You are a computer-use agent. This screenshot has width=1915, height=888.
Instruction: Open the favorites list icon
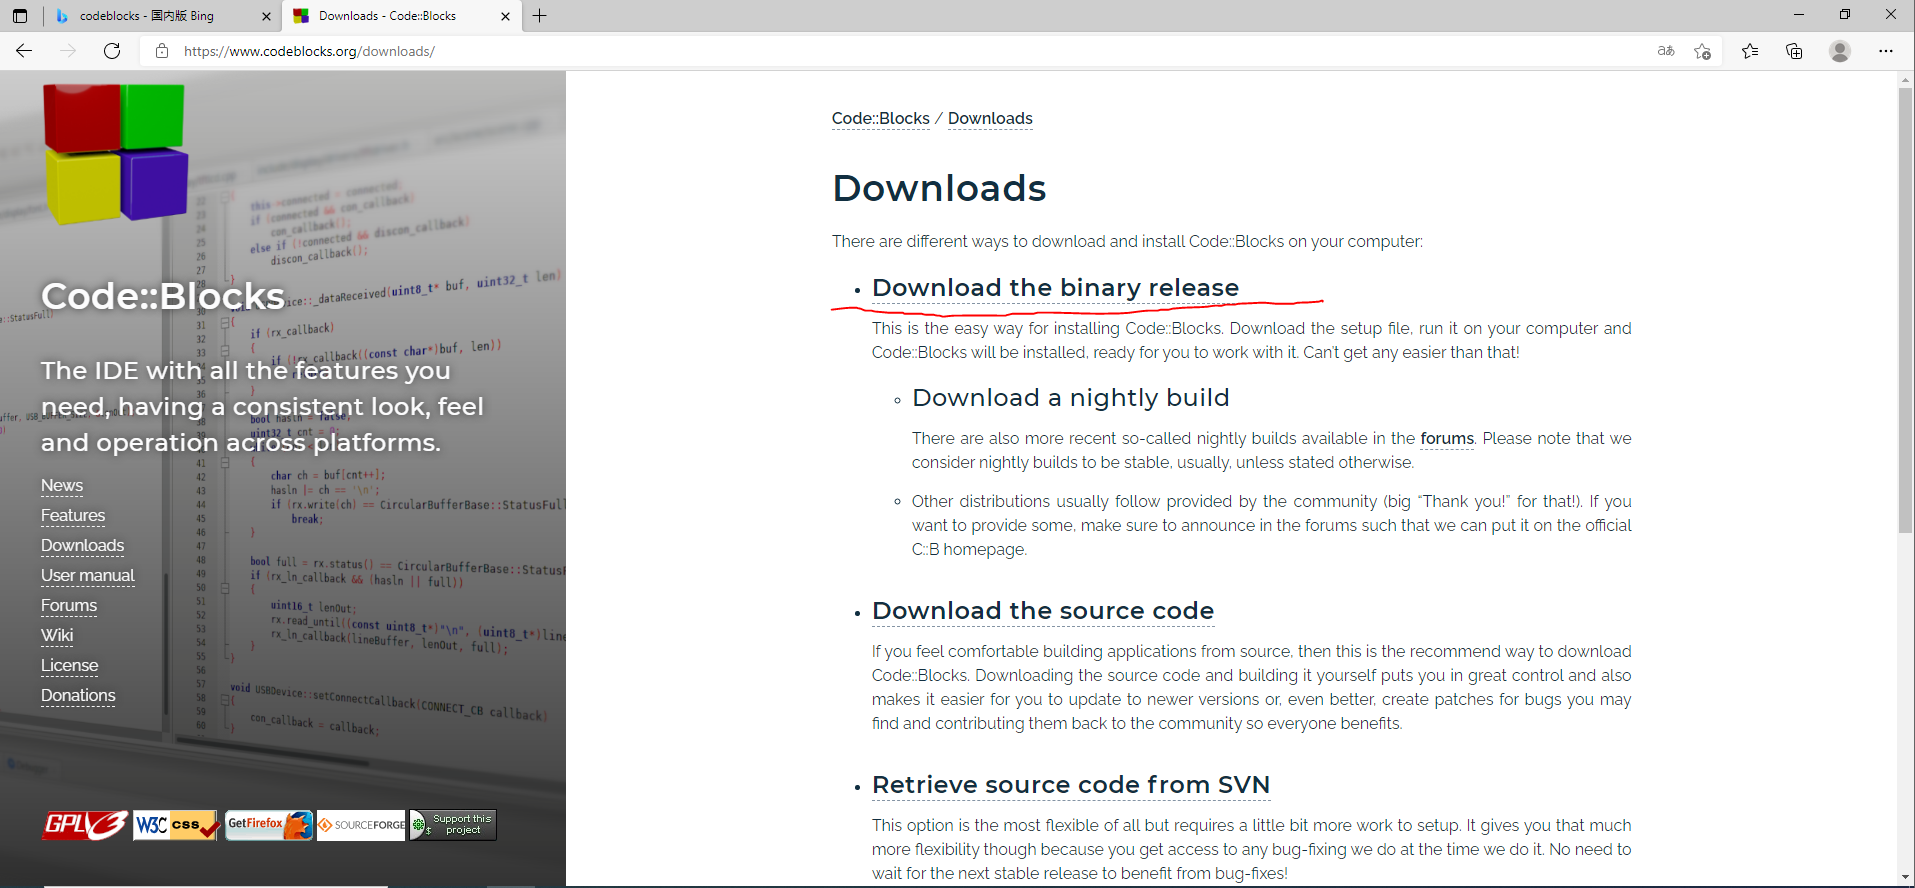[x=1750, y=51]
